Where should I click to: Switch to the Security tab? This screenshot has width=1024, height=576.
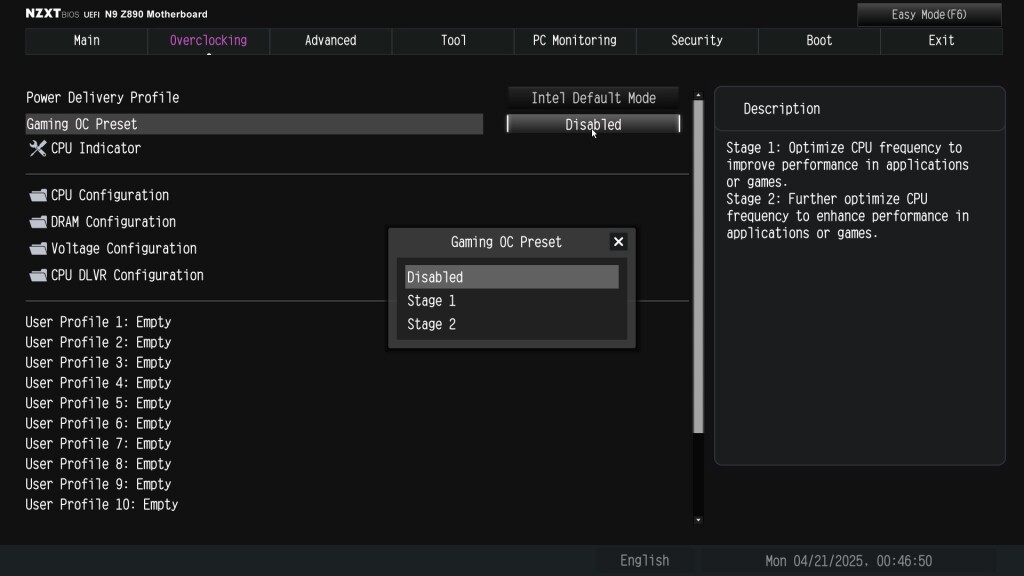click(x=697, y=40)
